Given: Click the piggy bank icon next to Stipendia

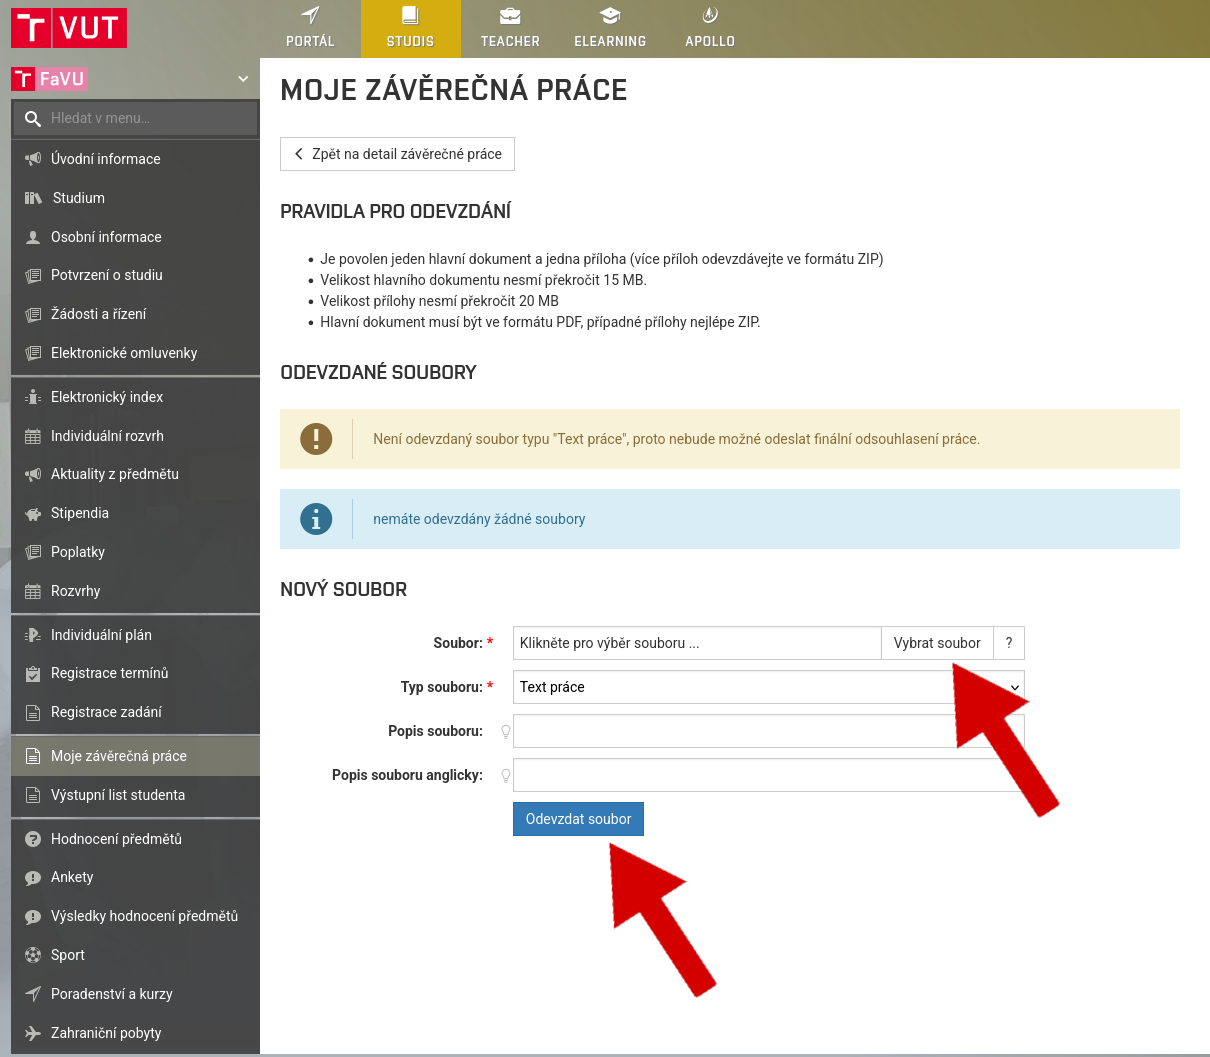Looking at the screenshot, I should pyautogui.click(x=33, y=513).
